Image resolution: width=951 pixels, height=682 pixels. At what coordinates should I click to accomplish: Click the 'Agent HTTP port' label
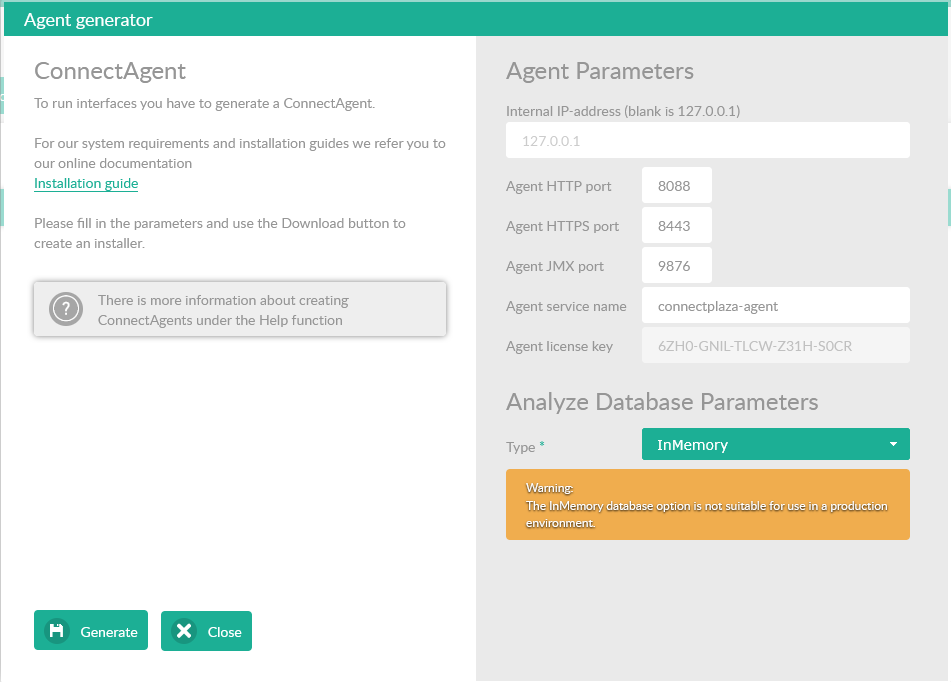pos(559,186)
